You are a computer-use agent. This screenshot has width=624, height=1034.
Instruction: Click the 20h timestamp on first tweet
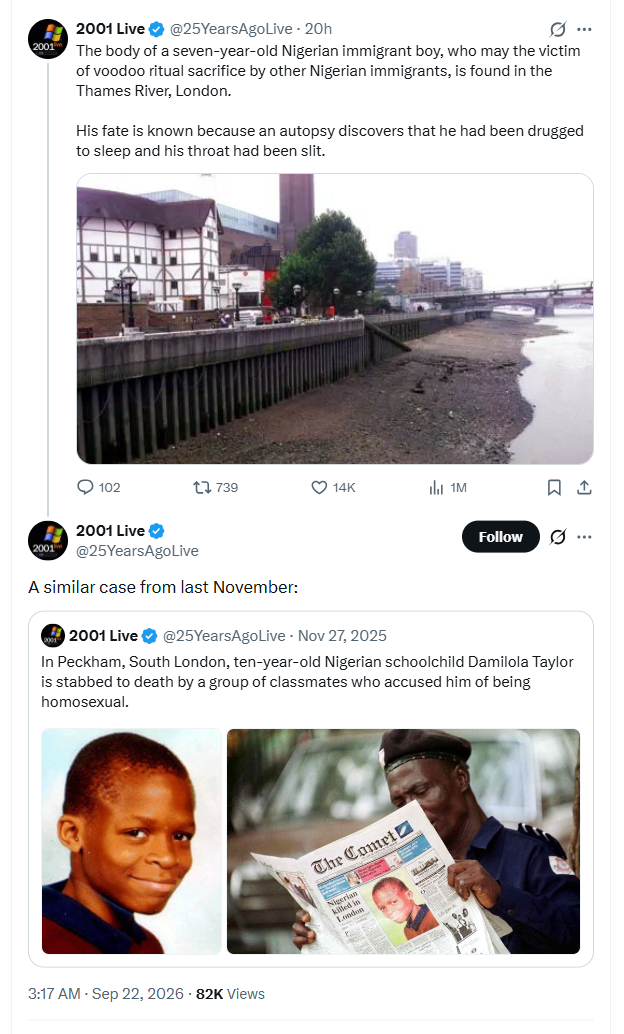[x=318, y=29]
